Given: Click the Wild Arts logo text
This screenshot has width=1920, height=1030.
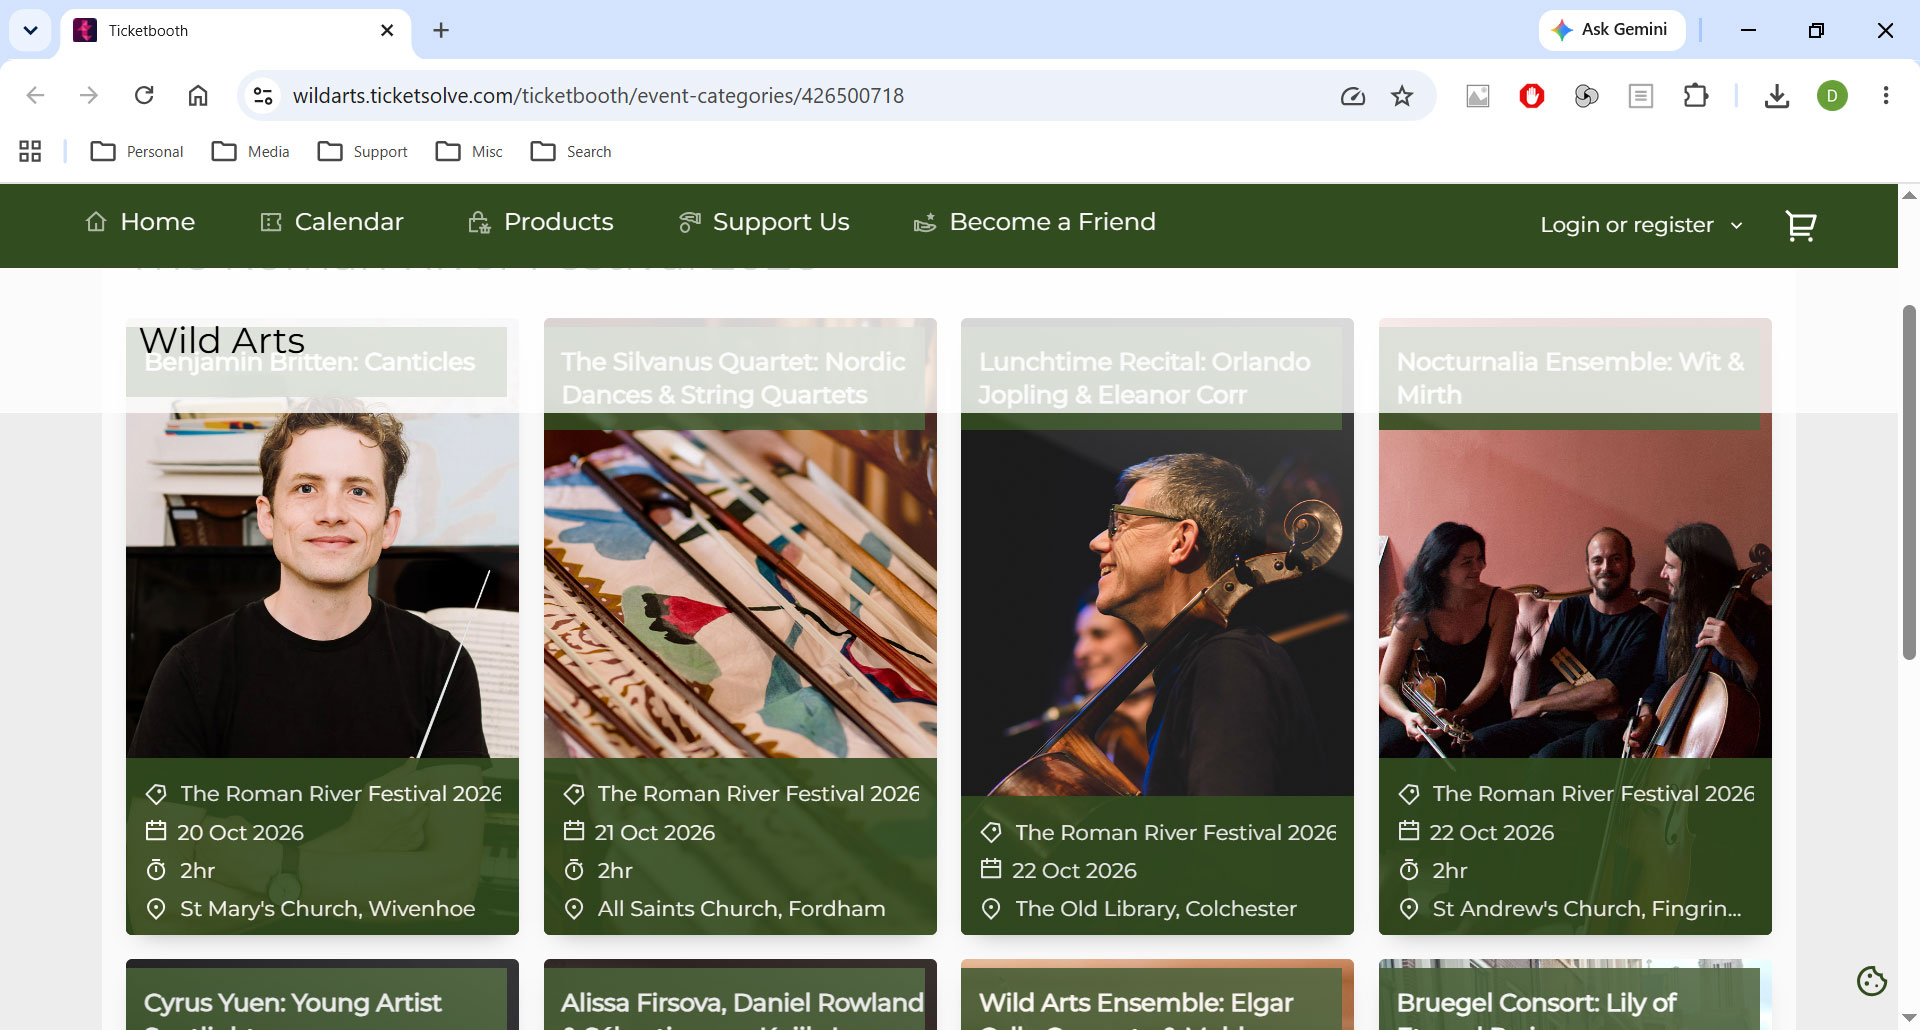Looking at the screenshot, I should click(x=222, y=340).
